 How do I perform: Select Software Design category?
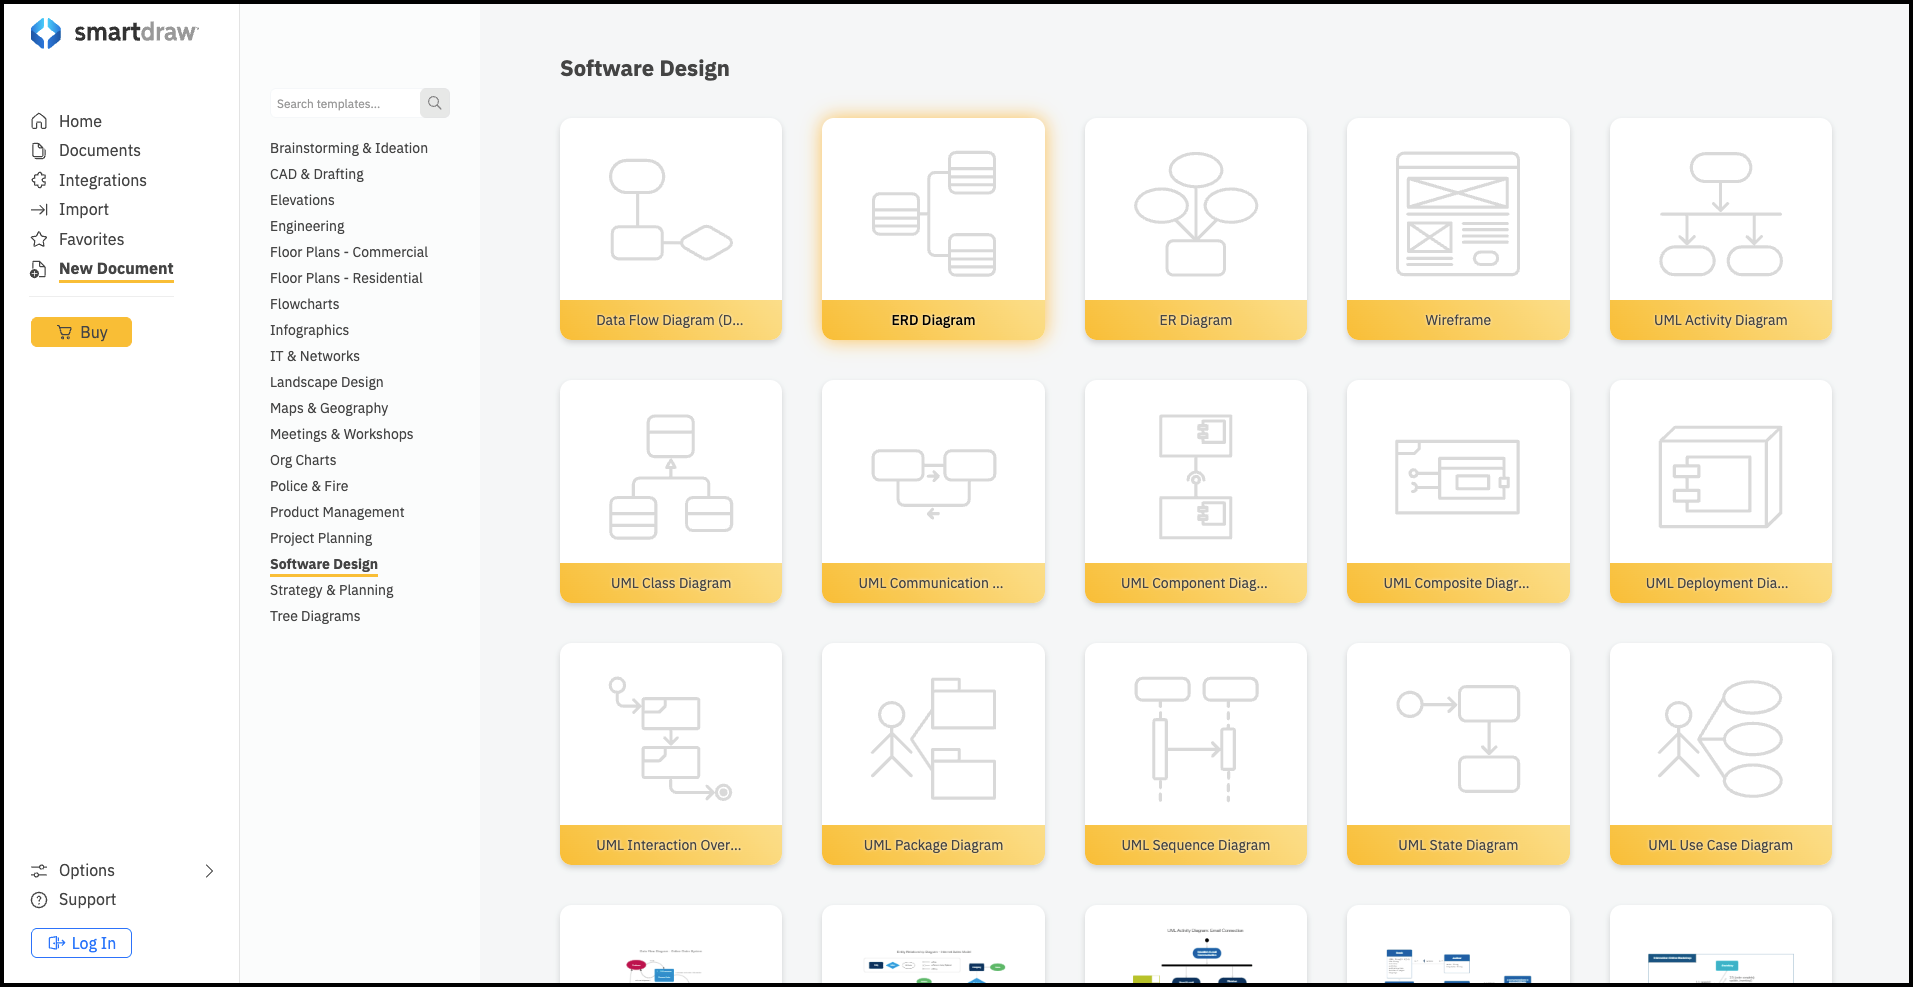pos(324,564)
